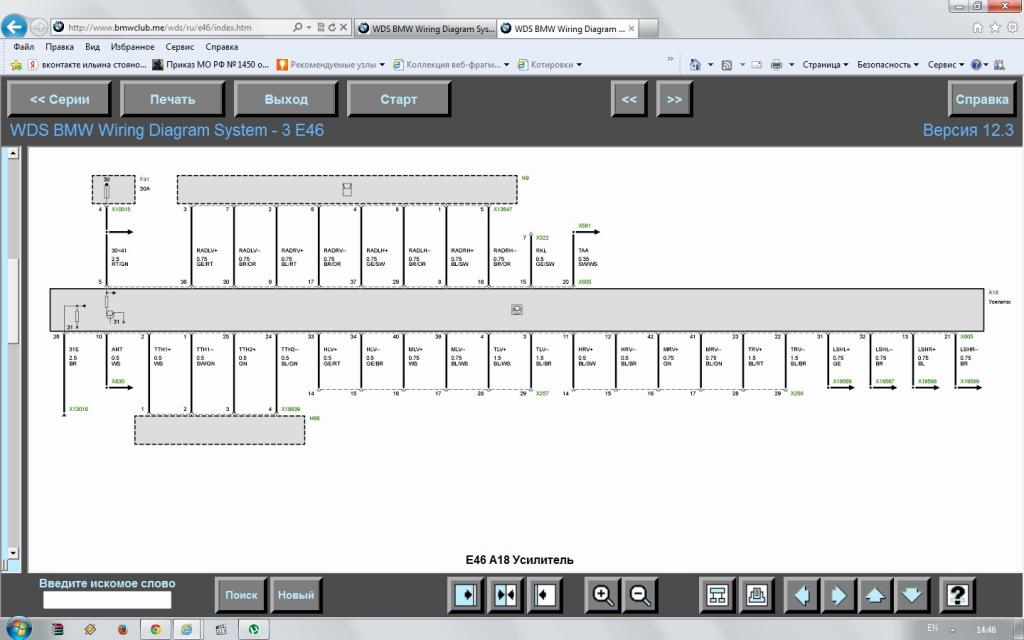Click the home icon in command bar
1024x640 pixels.
[x=695, y=65]
